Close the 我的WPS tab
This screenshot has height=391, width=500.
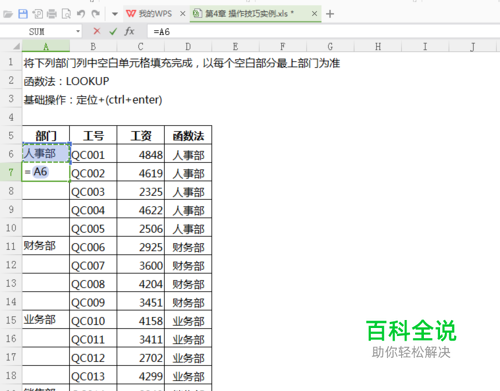[182, 14]
